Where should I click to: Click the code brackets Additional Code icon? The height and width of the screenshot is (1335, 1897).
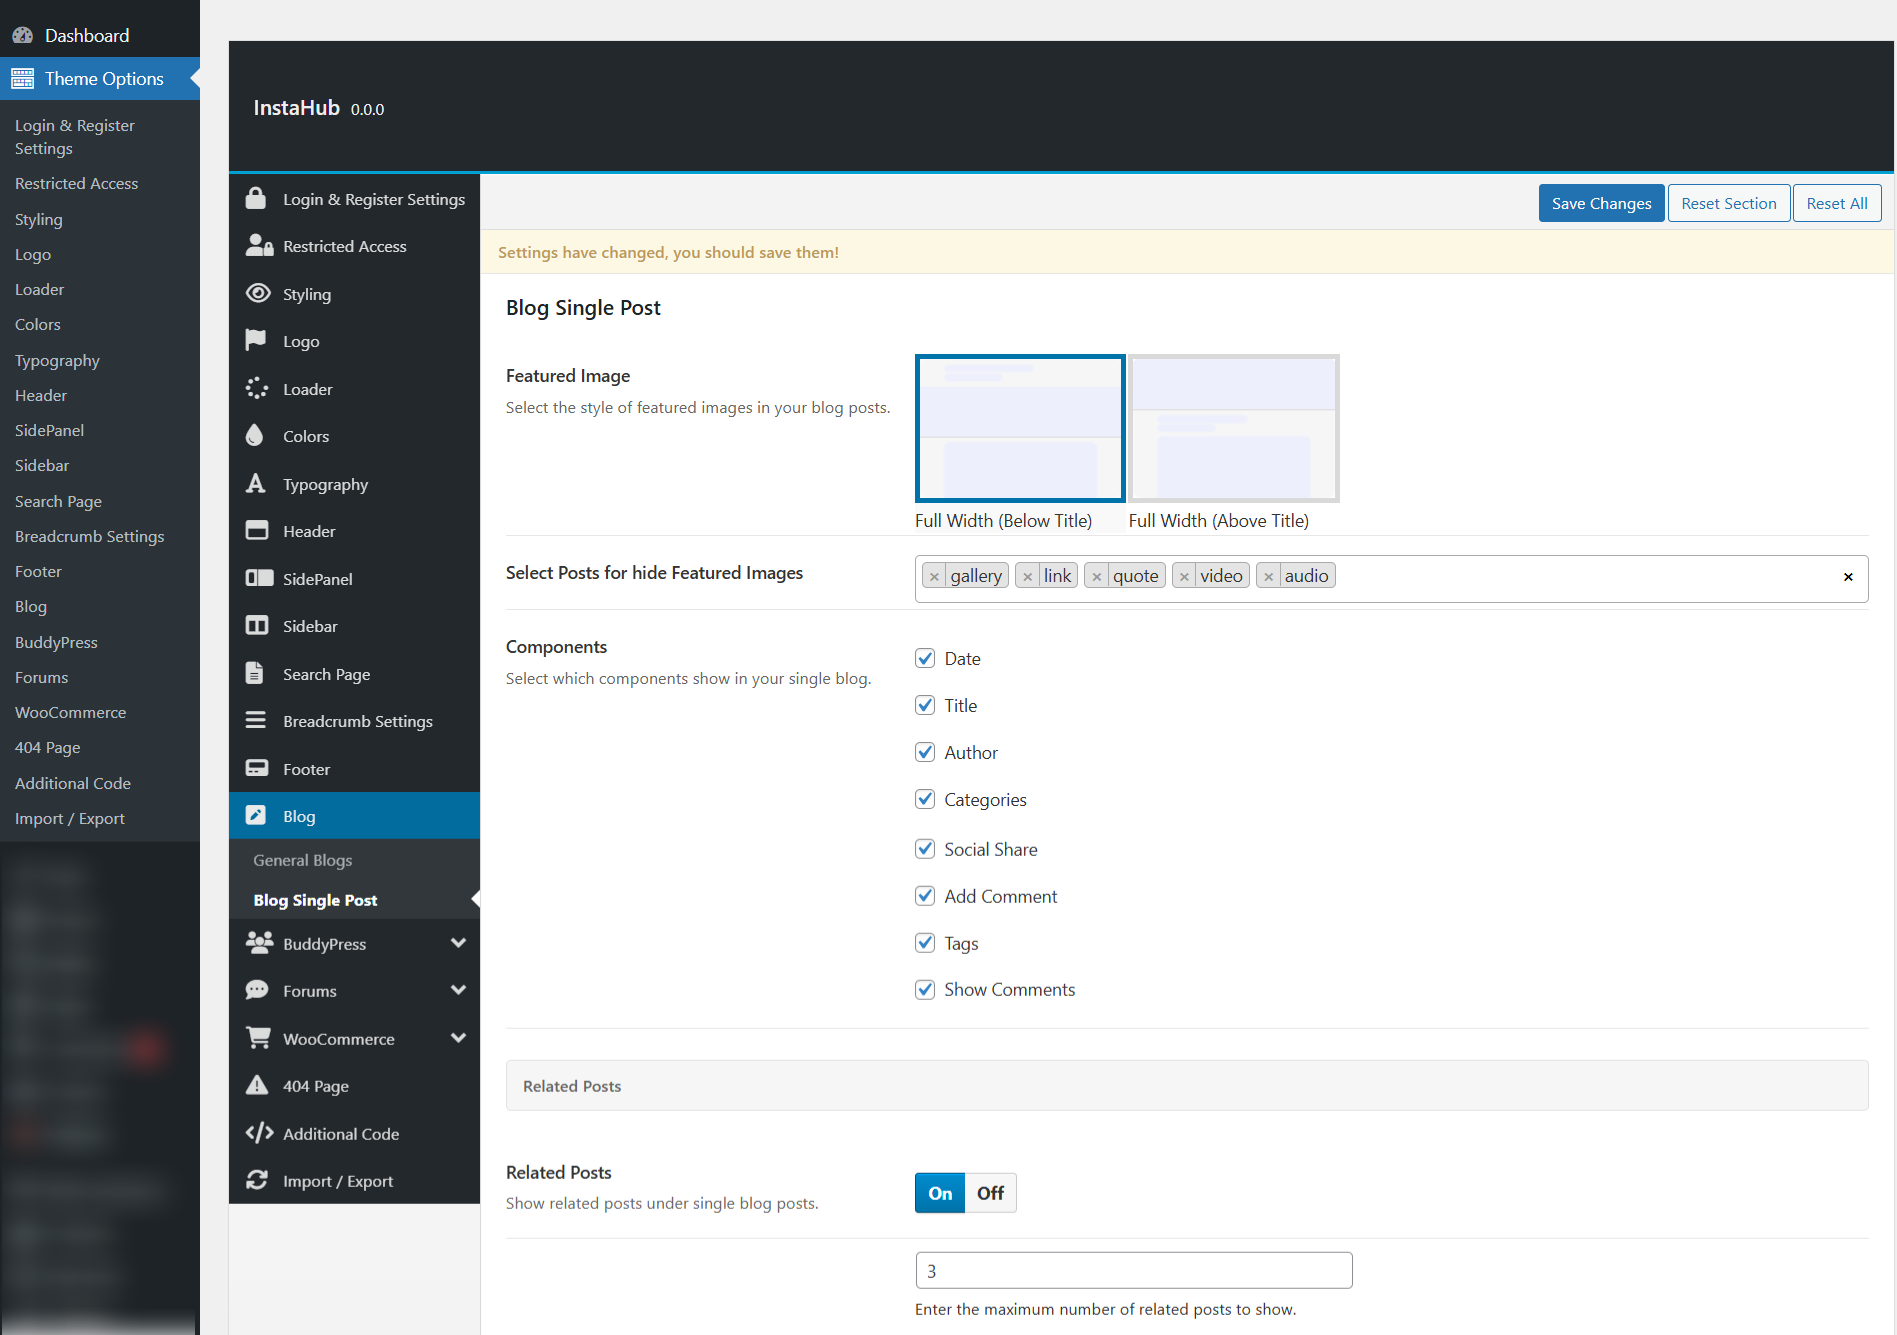pos(259,1133)
